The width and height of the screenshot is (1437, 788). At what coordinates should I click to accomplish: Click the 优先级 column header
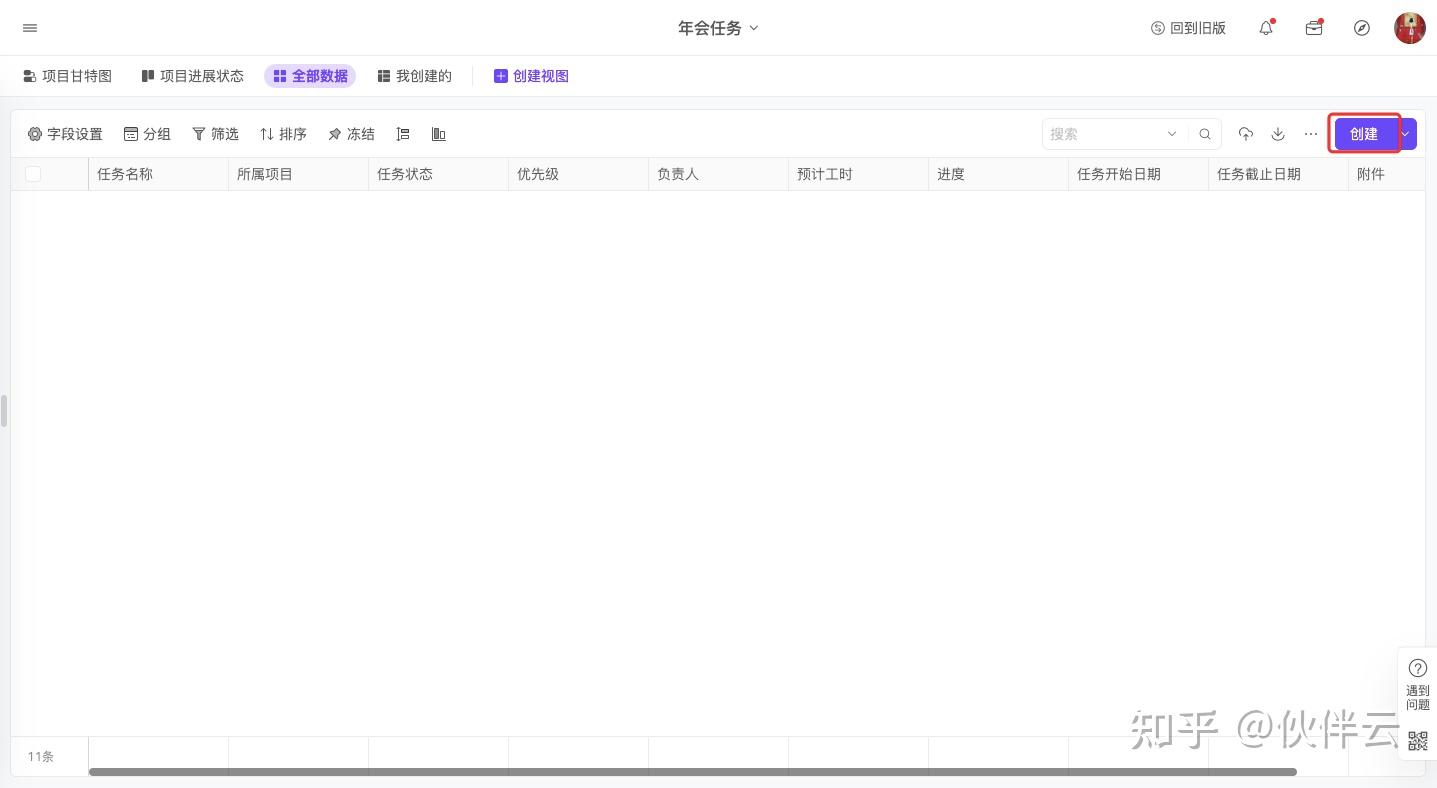(578, 174)
